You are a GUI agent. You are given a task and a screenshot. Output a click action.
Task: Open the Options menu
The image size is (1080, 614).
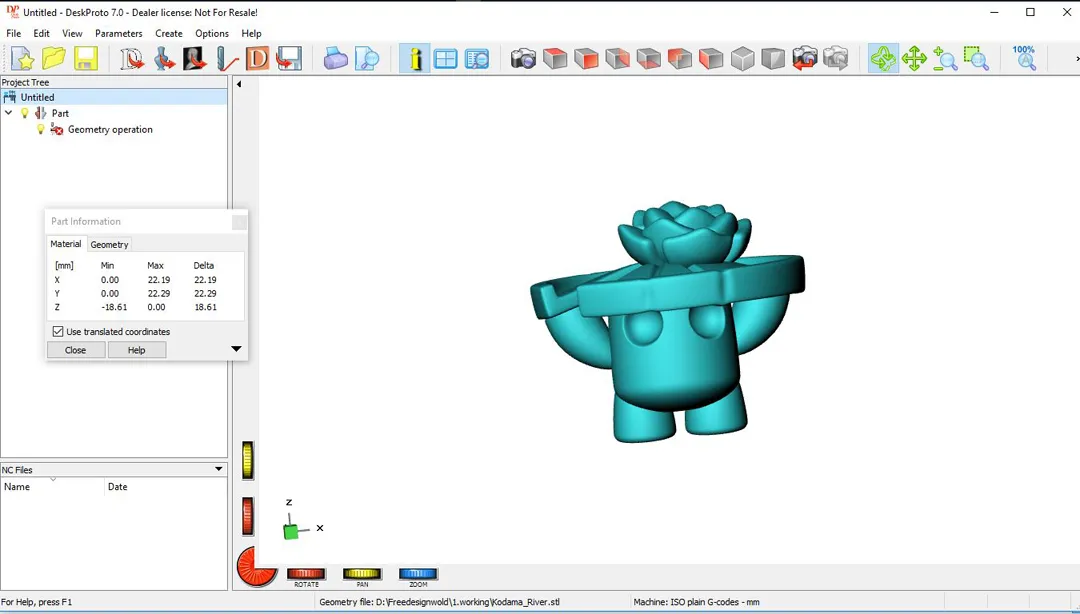211,33
